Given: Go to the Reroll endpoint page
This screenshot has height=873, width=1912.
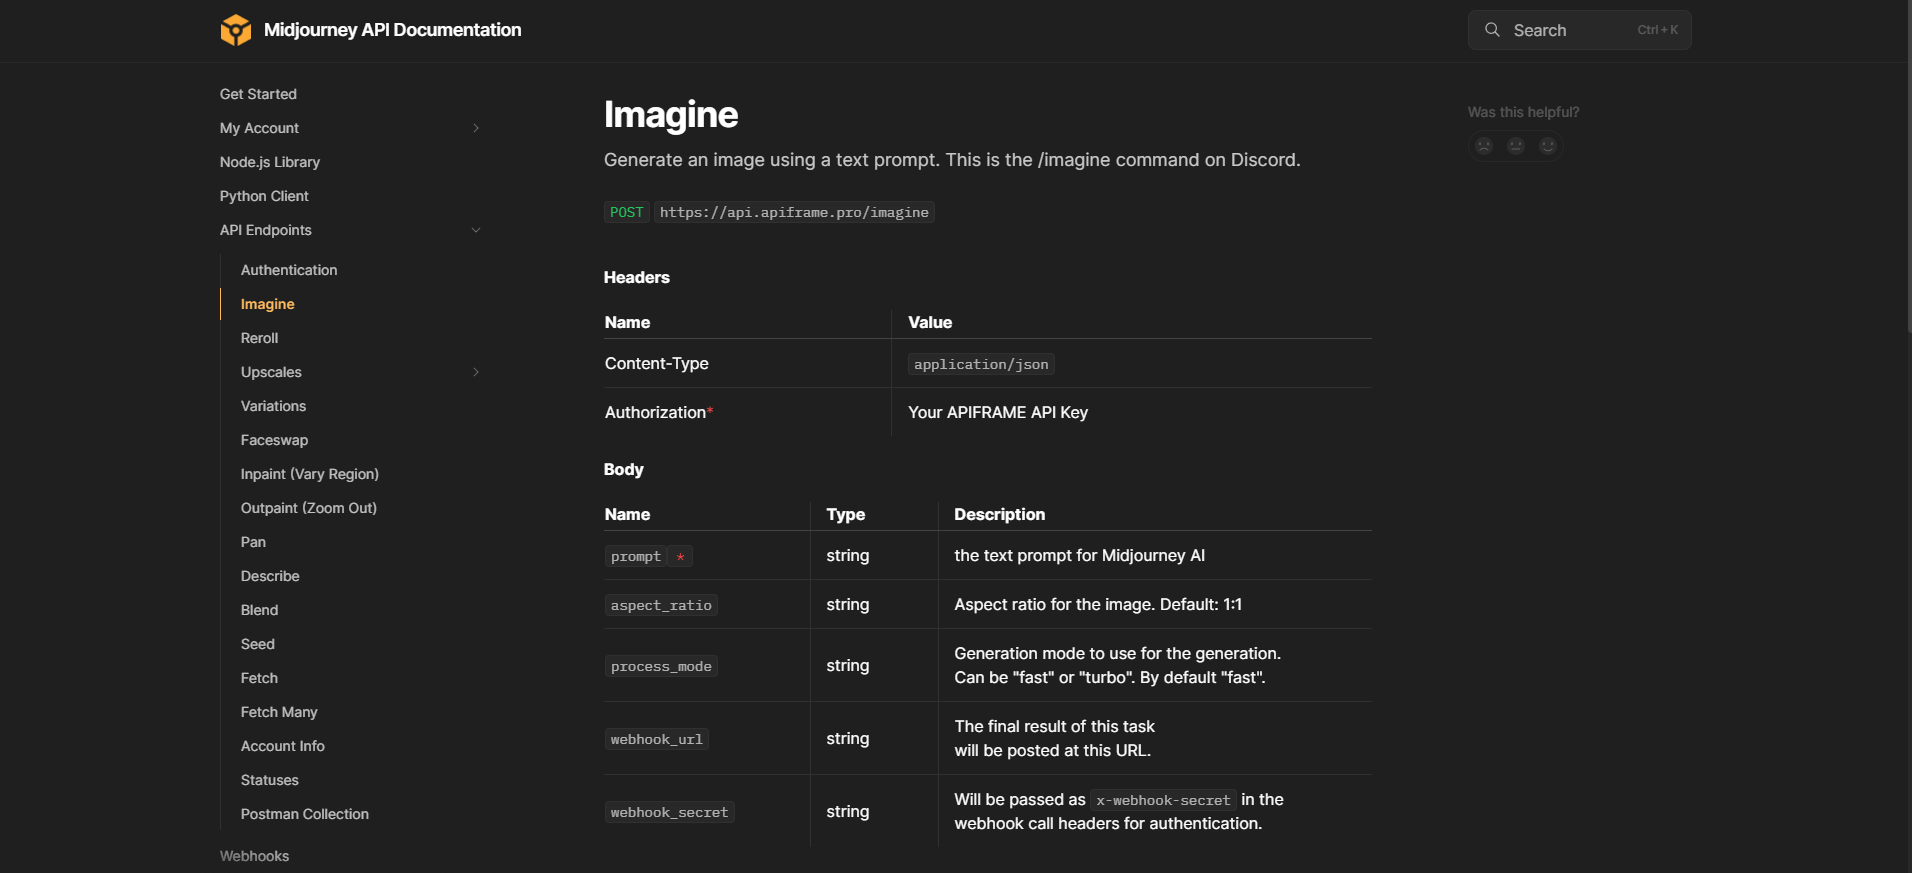Looking at the screenshot, I should [260, 338].
